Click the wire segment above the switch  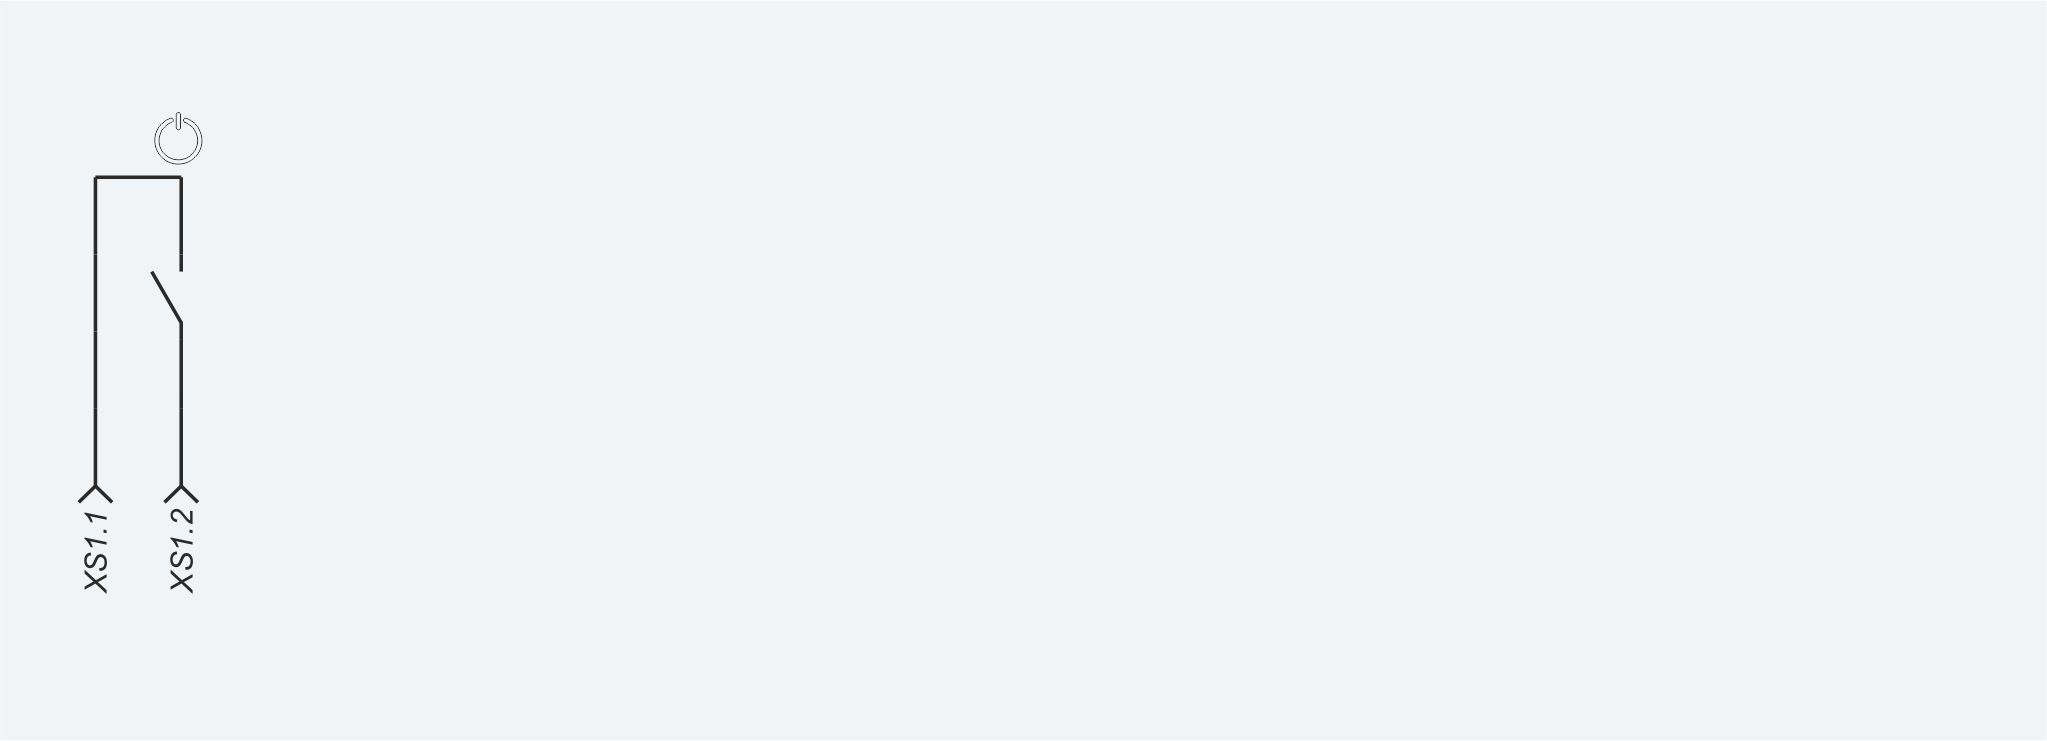point(181,222)
